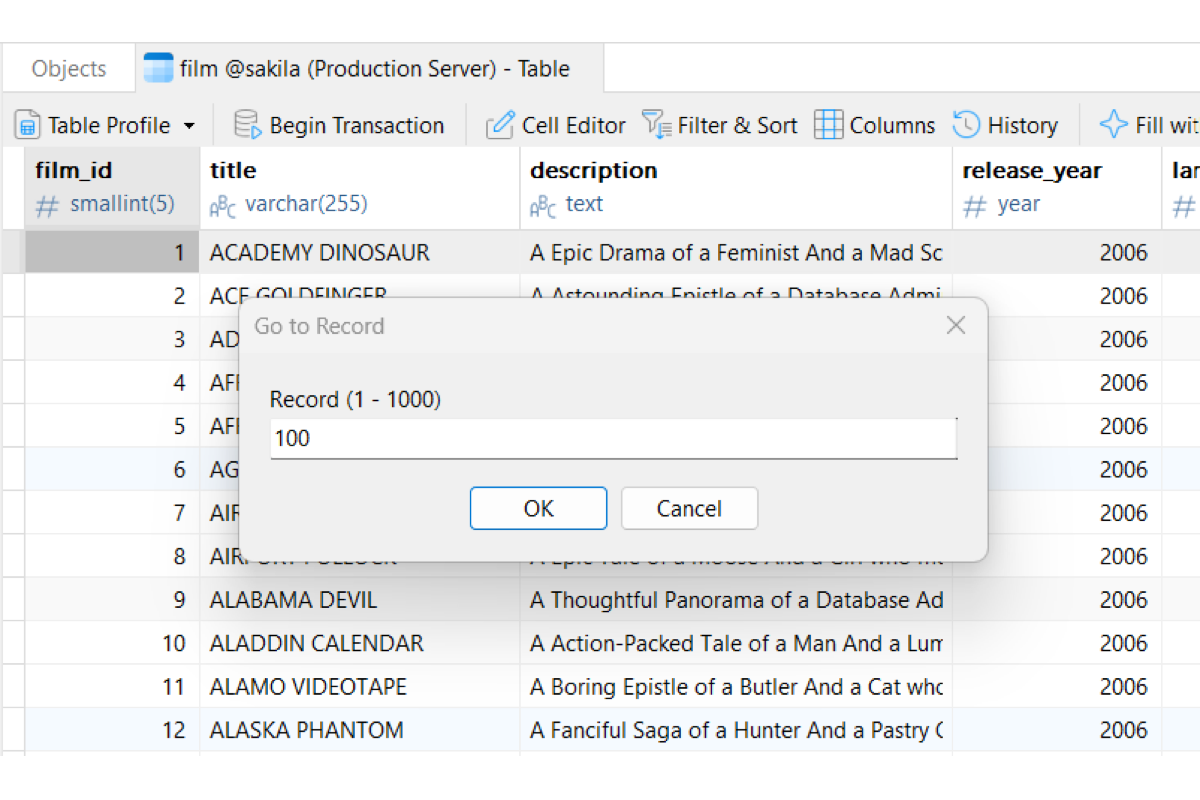Click the film table tab icon

tap(158, 69)
